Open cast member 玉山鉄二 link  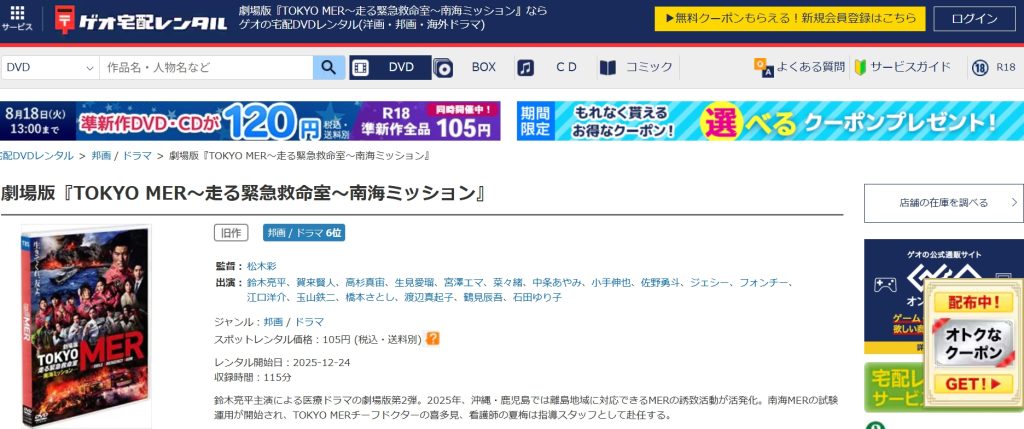pos(316,298)
